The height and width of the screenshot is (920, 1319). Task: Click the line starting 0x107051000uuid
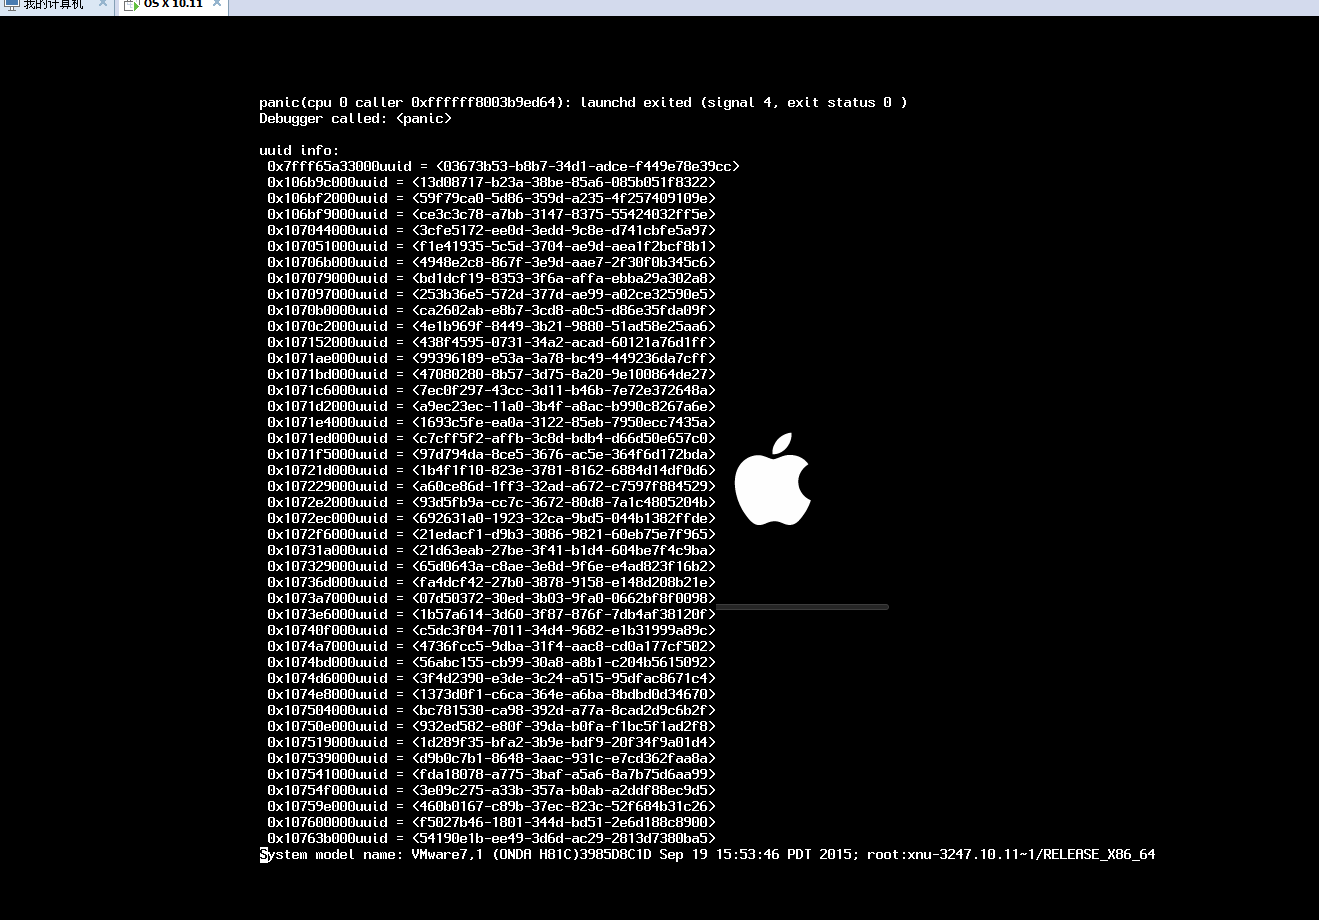coord(491,246)
